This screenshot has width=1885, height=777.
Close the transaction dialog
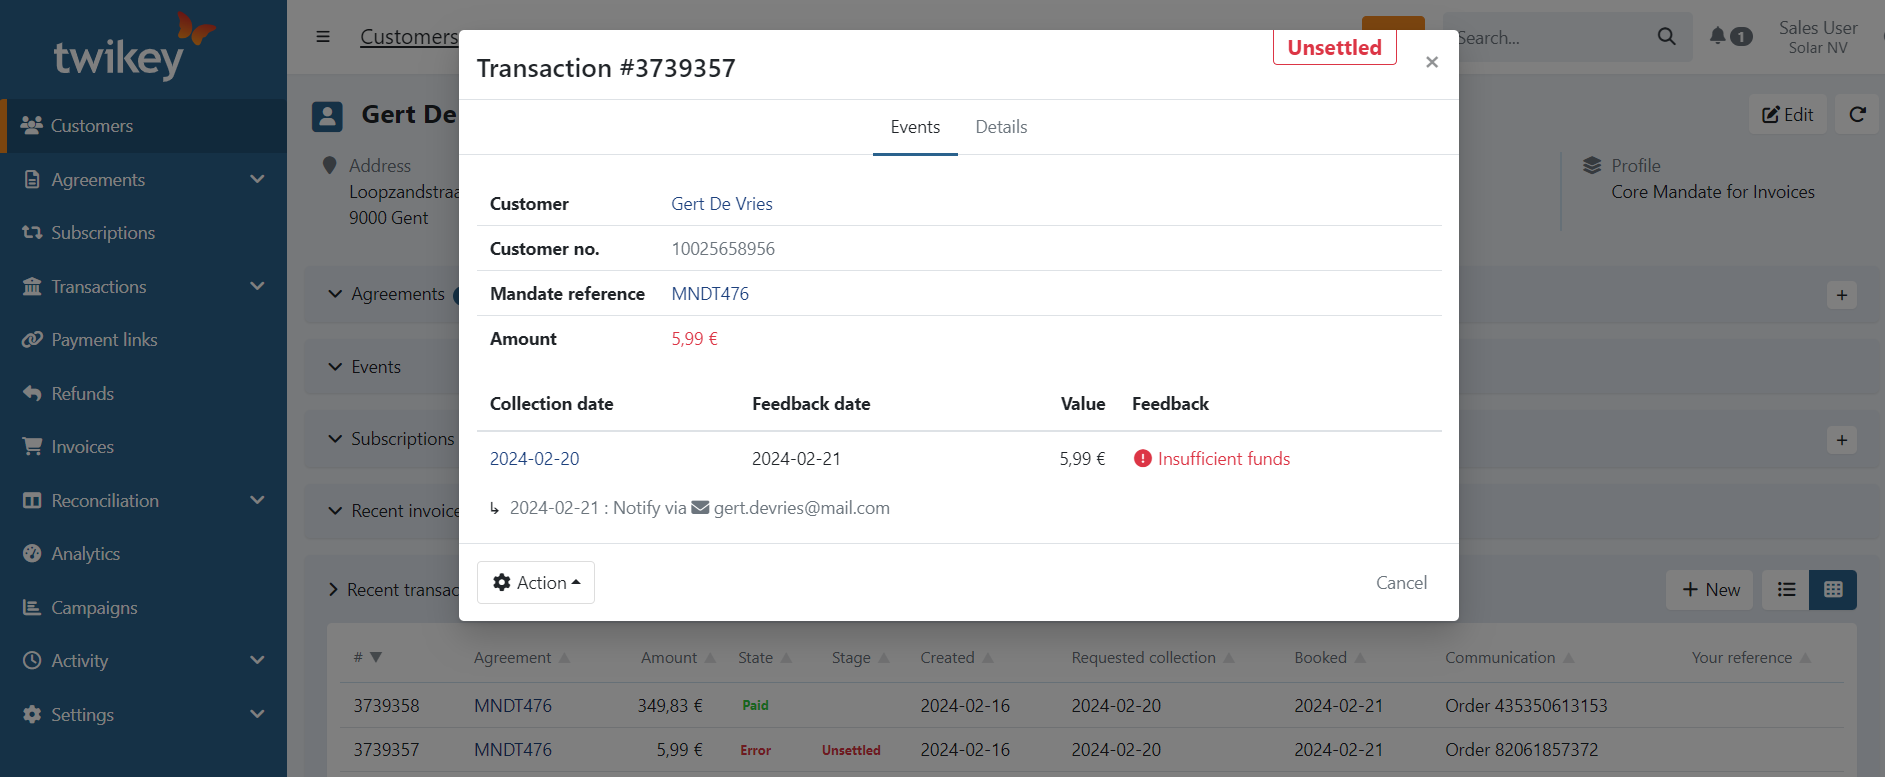[1432, 62]
